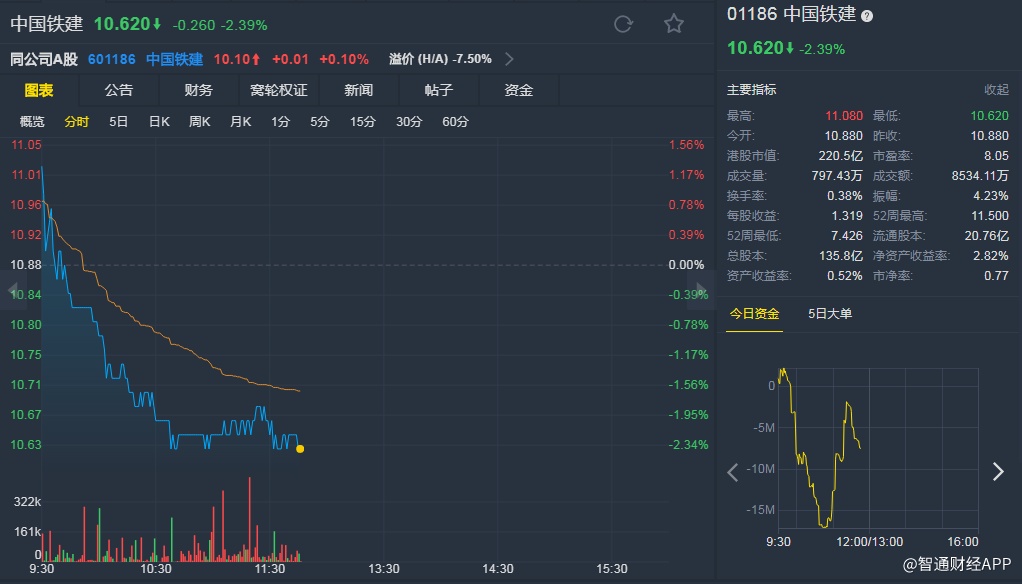Open the A-share code 601186 link
1022x584 pixels.
pos(111,59)
